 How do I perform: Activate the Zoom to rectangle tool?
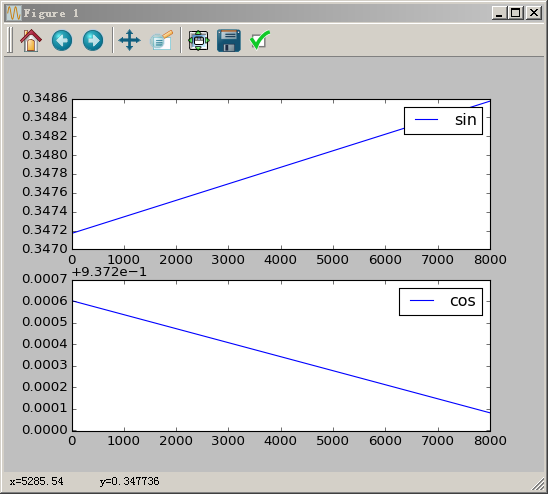pyautogui.click(x=161, y=41)
